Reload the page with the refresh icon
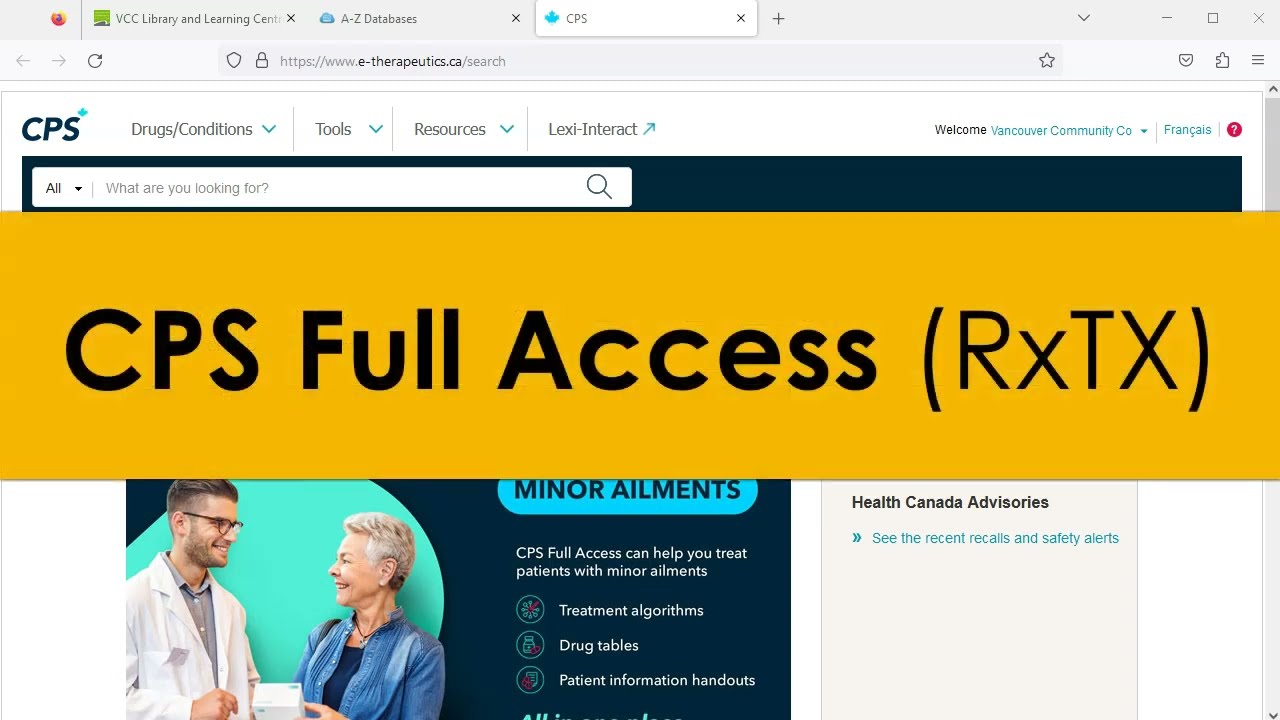The width and height of the screenshot is (1280, 720). pyautogui.click(x=95, y=61)
